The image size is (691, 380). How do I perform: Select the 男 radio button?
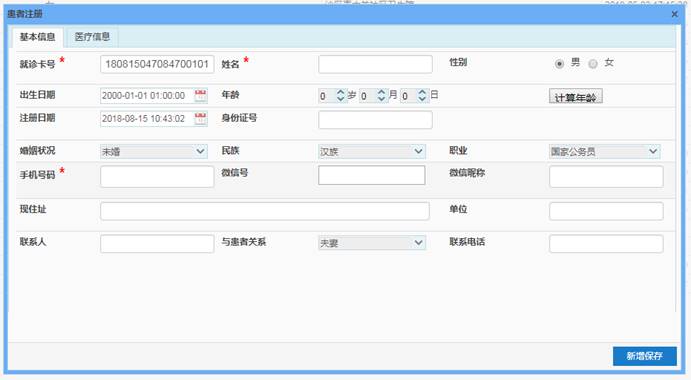click(x=559, y=63)
